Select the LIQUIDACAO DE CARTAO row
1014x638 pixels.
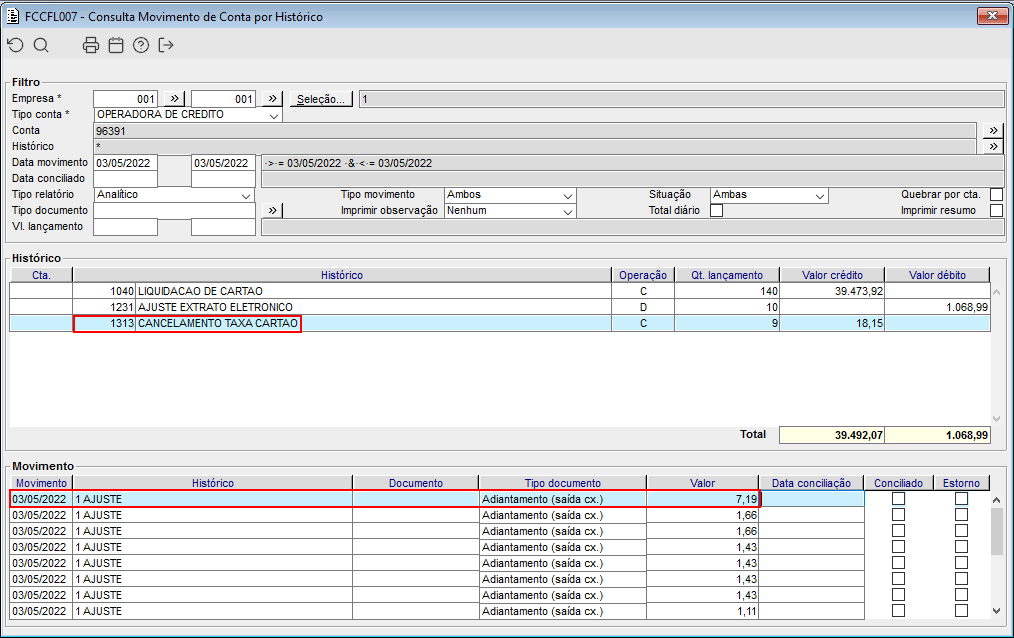pyautogui.click(x=499, y=291)
